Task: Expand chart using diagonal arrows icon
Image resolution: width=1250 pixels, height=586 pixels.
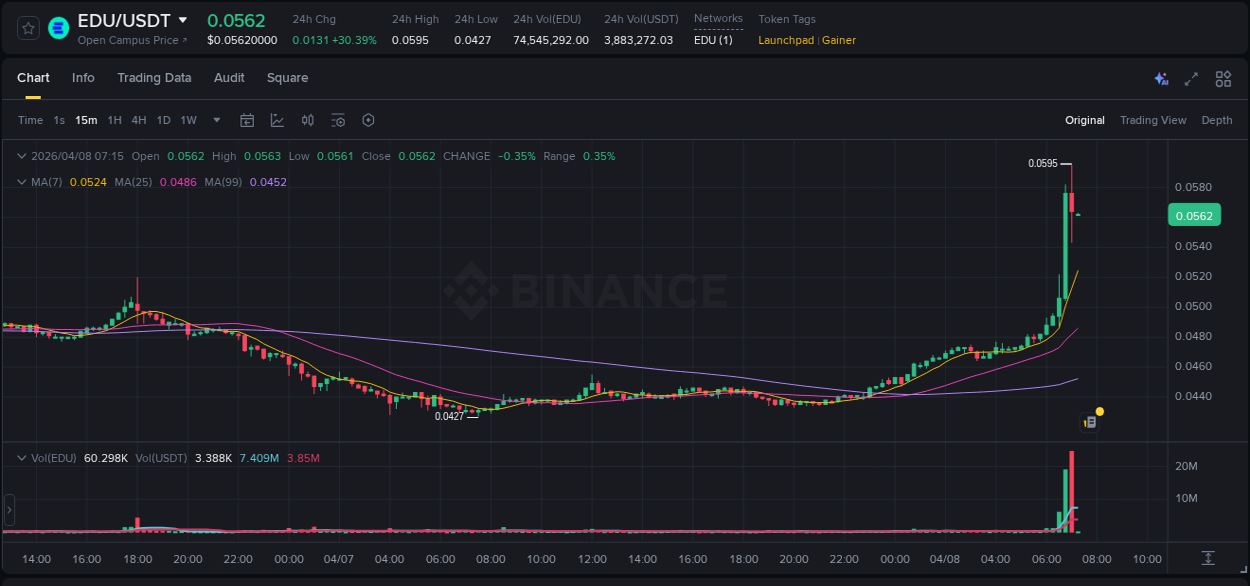Action: [x=1191, y=78]
